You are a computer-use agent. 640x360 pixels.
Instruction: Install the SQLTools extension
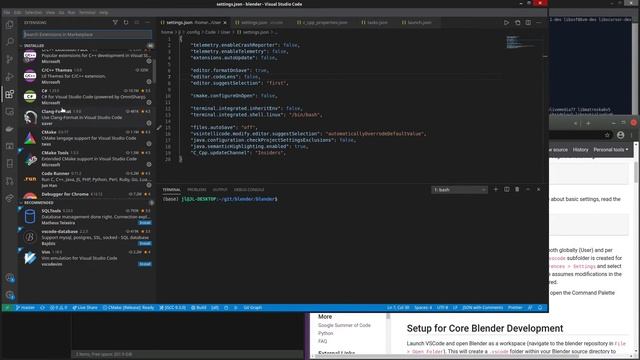(x=145, y=223)
